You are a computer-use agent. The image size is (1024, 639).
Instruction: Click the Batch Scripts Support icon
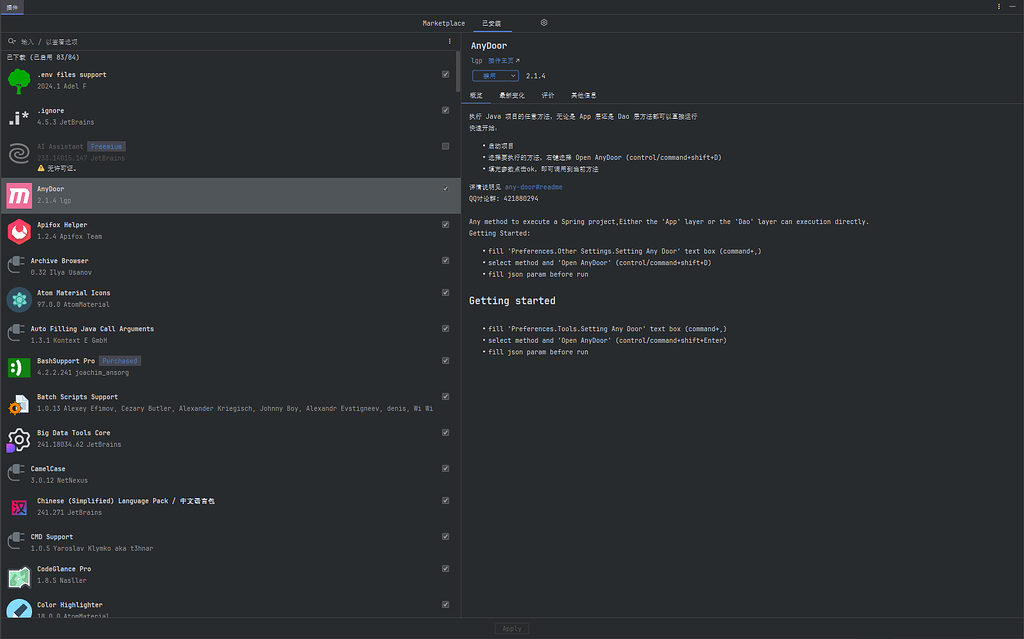(x=19, y=404)
